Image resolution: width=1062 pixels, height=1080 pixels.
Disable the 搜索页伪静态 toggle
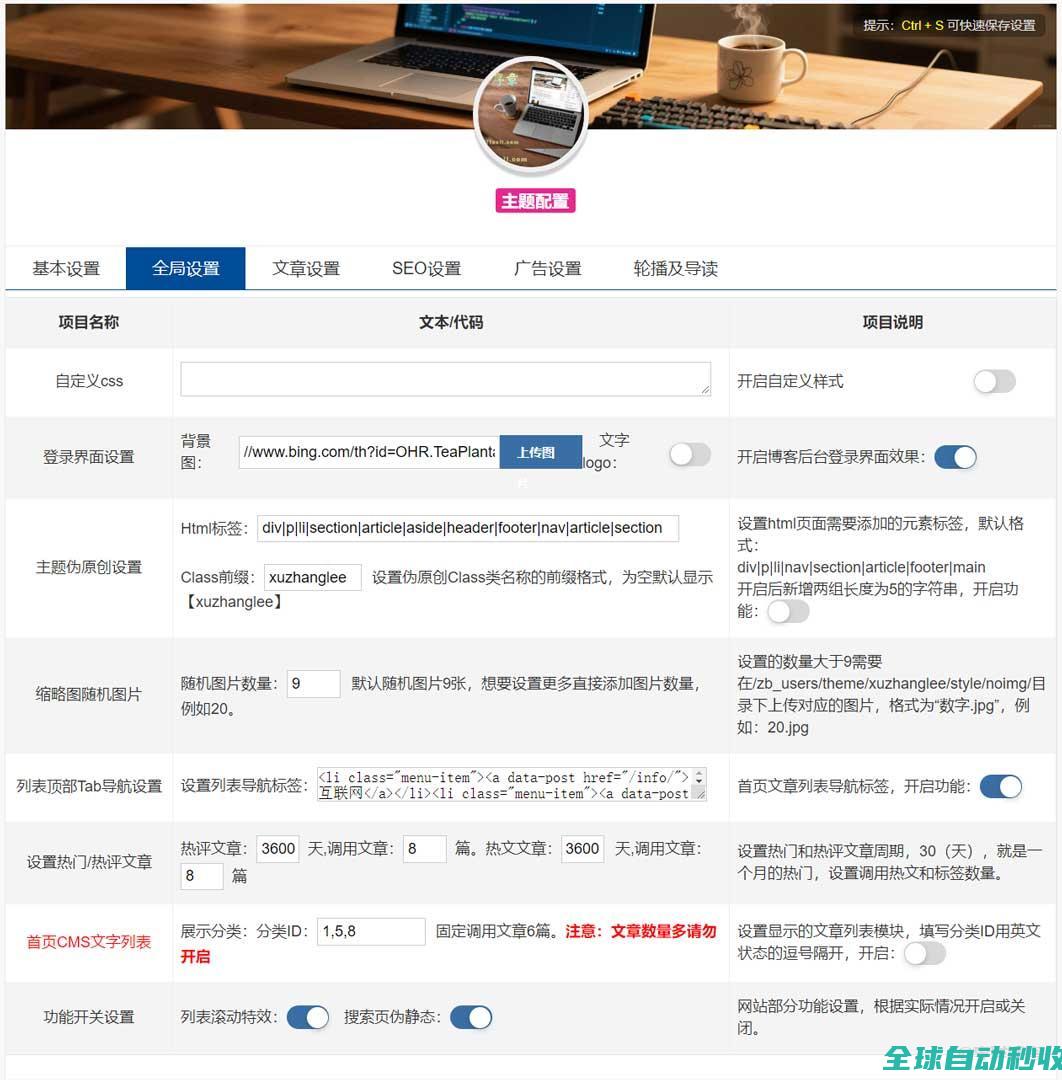click(471, 1017)
